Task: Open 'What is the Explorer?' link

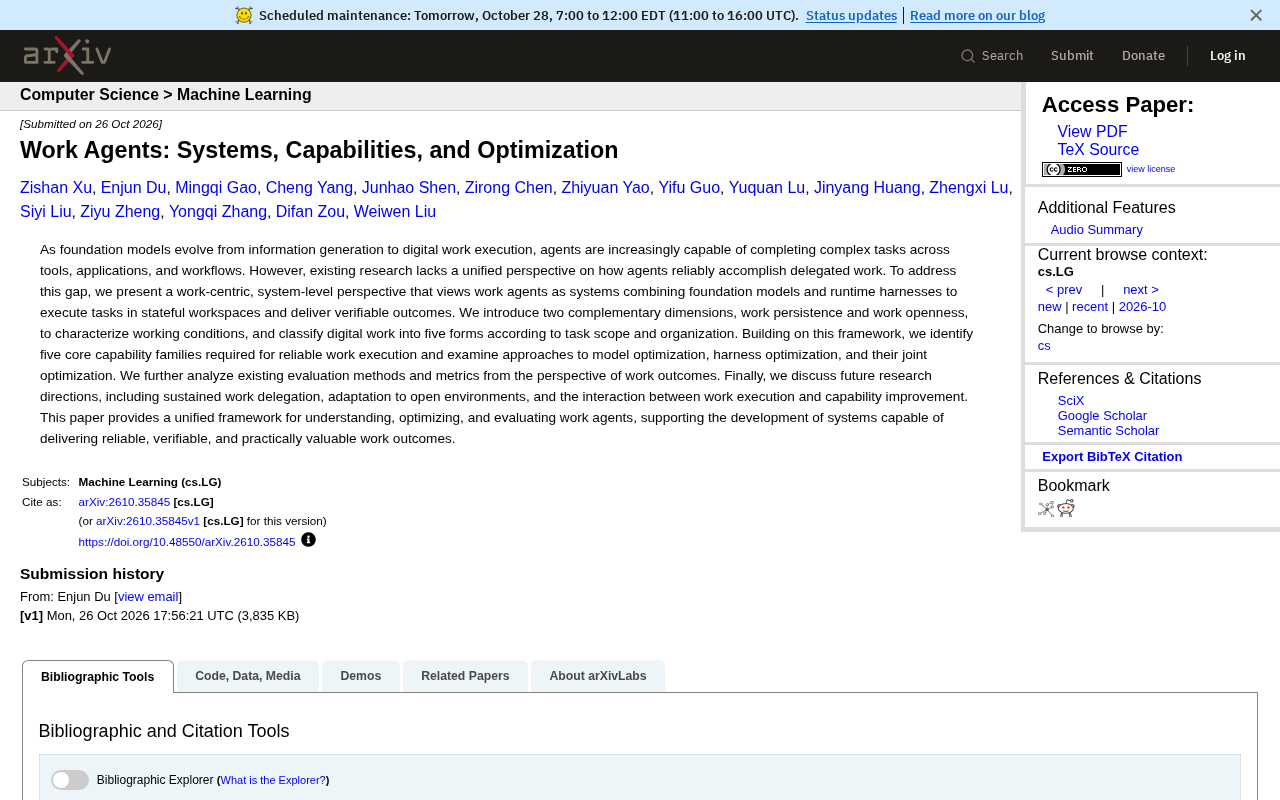Action: click(x=273, y=780)
